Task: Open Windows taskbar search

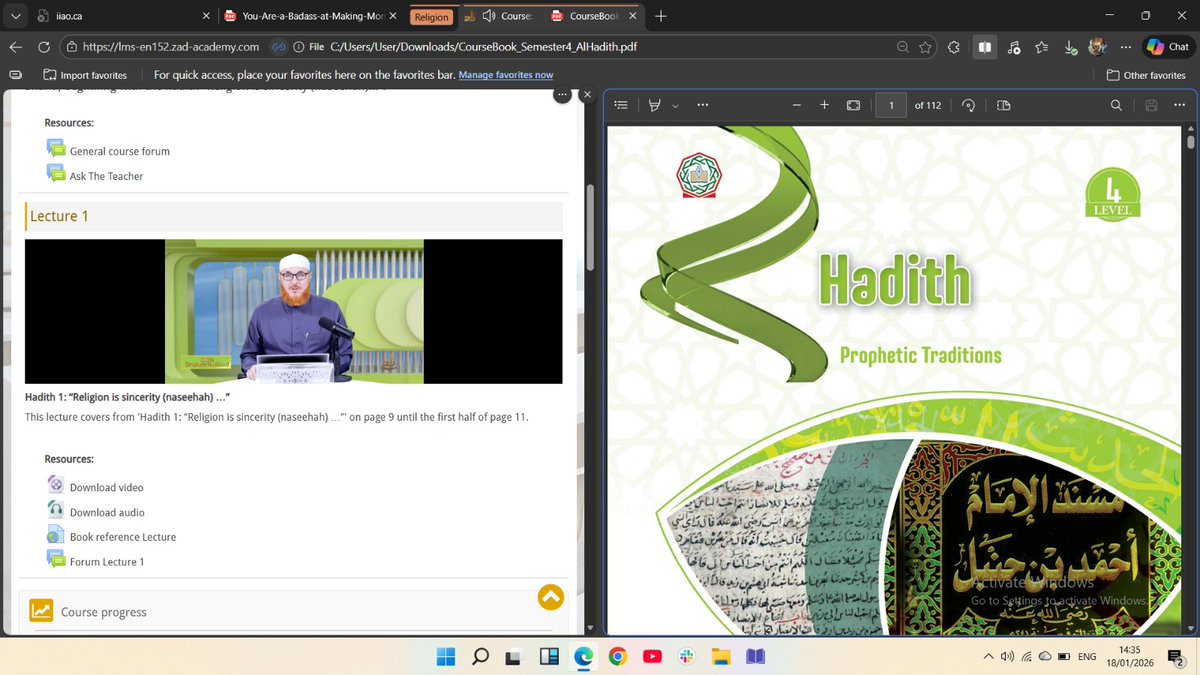Action: click(x=480, y=656)
